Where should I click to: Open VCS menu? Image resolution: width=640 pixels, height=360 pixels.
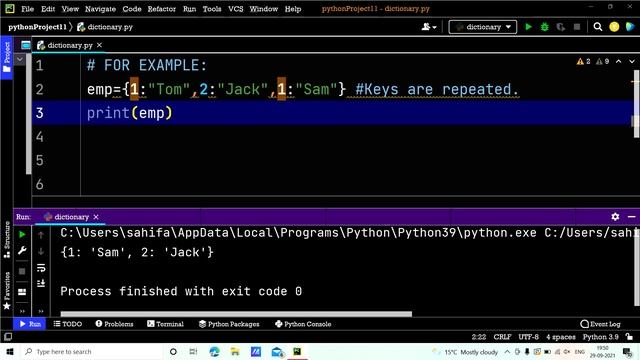coord(236,9)
